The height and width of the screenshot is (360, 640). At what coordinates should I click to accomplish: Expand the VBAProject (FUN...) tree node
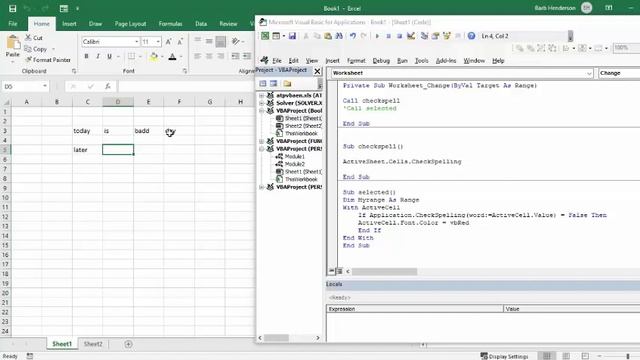pyautogui.click(x=261, y=141)
